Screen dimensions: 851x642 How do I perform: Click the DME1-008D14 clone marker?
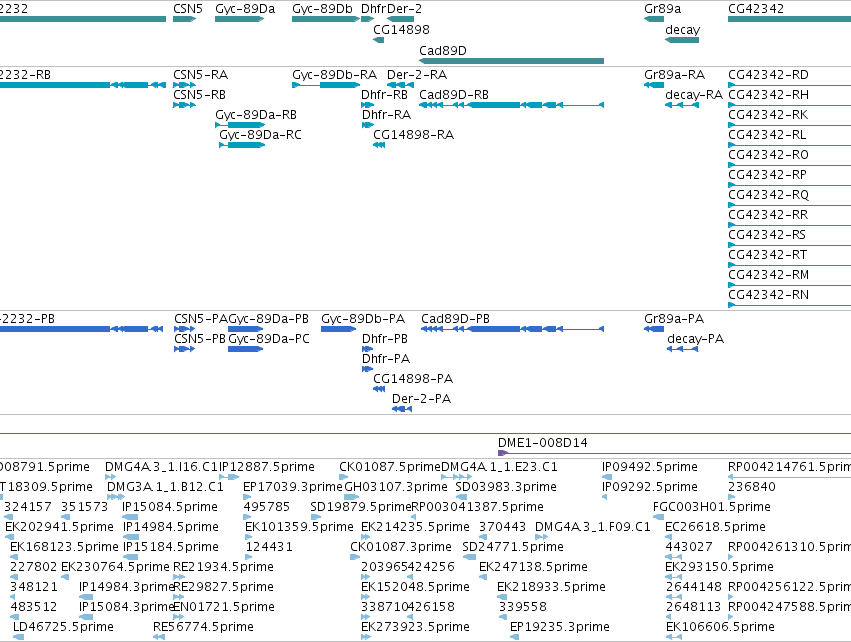coord(503,453)
